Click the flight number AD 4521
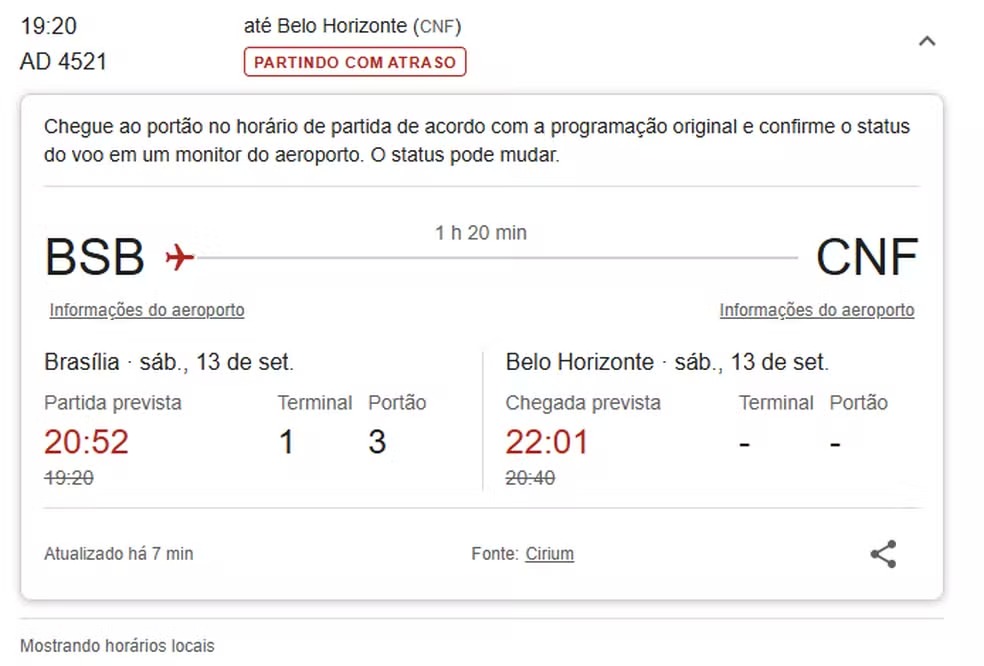 [x=63, y=62]
